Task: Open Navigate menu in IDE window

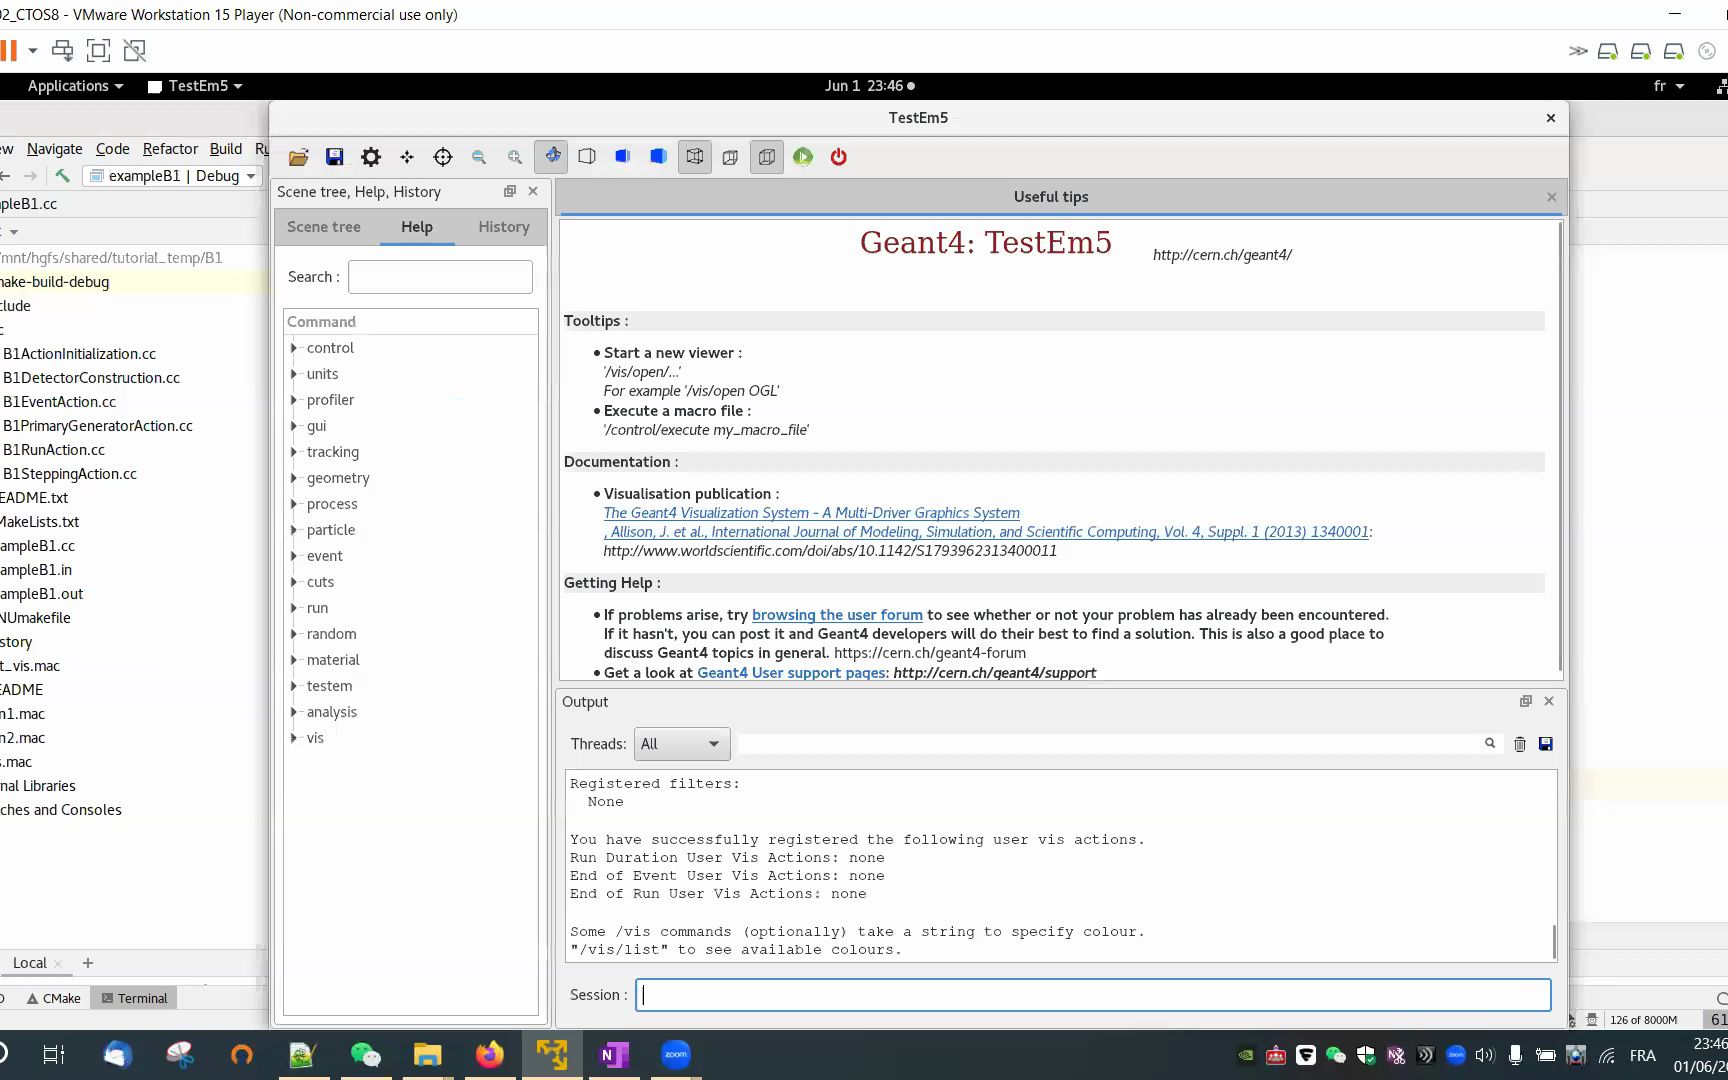Action: (x=54, y=149)
